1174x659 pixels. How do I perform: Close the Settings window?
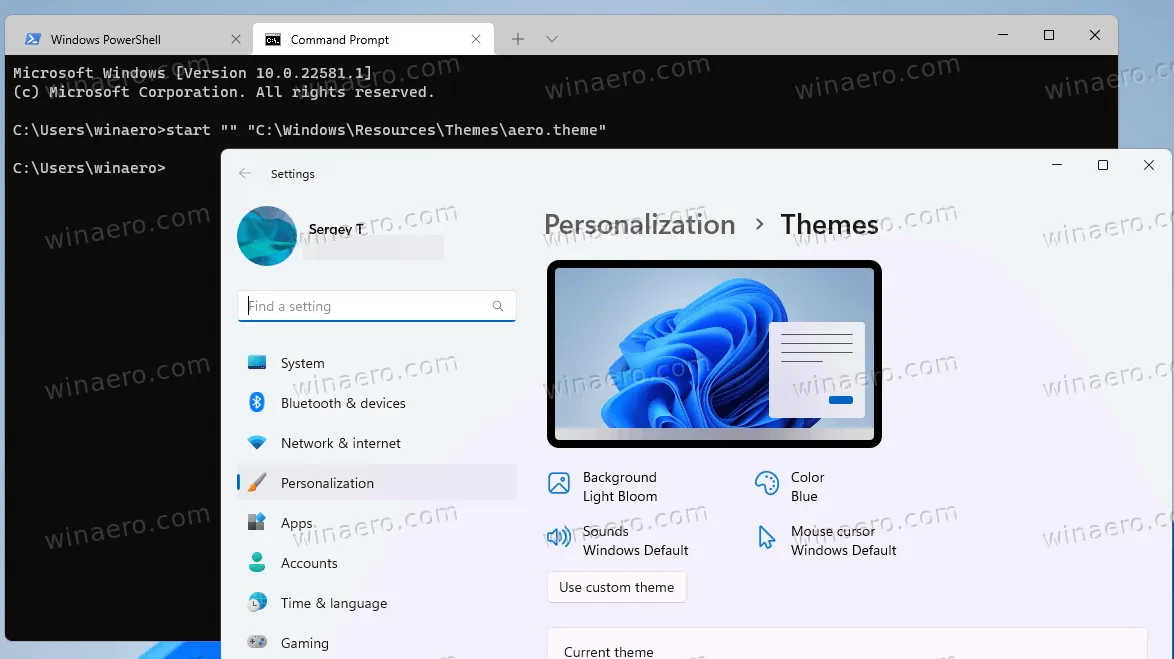coord(1149,165)
